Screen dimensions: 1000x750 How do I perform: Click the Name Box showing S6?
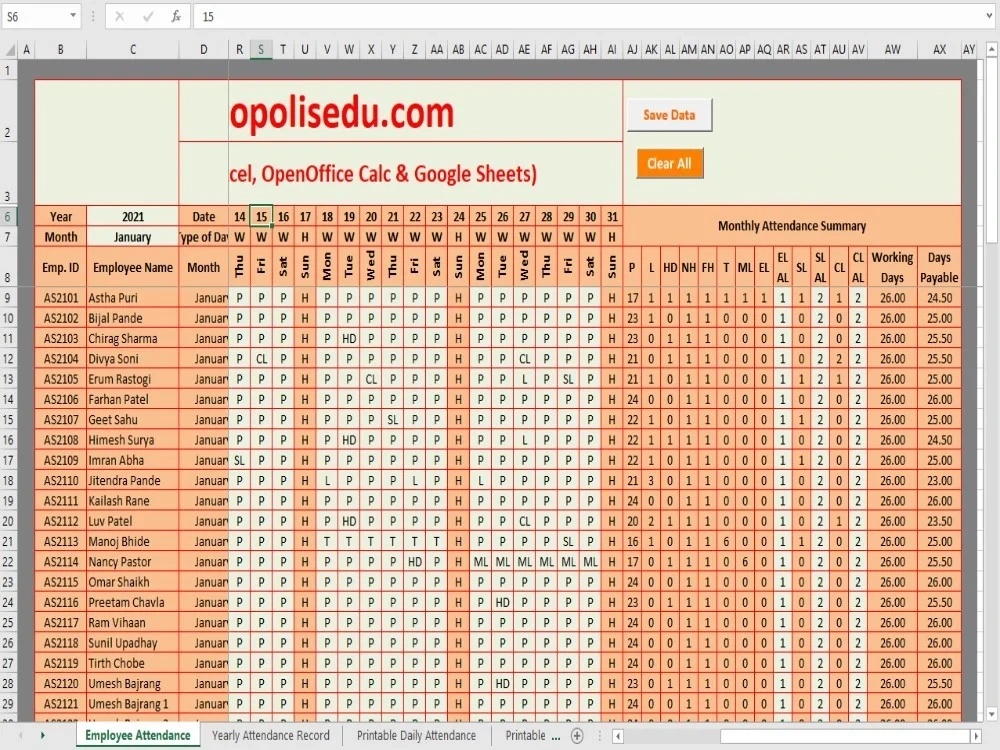pos(34,17)
